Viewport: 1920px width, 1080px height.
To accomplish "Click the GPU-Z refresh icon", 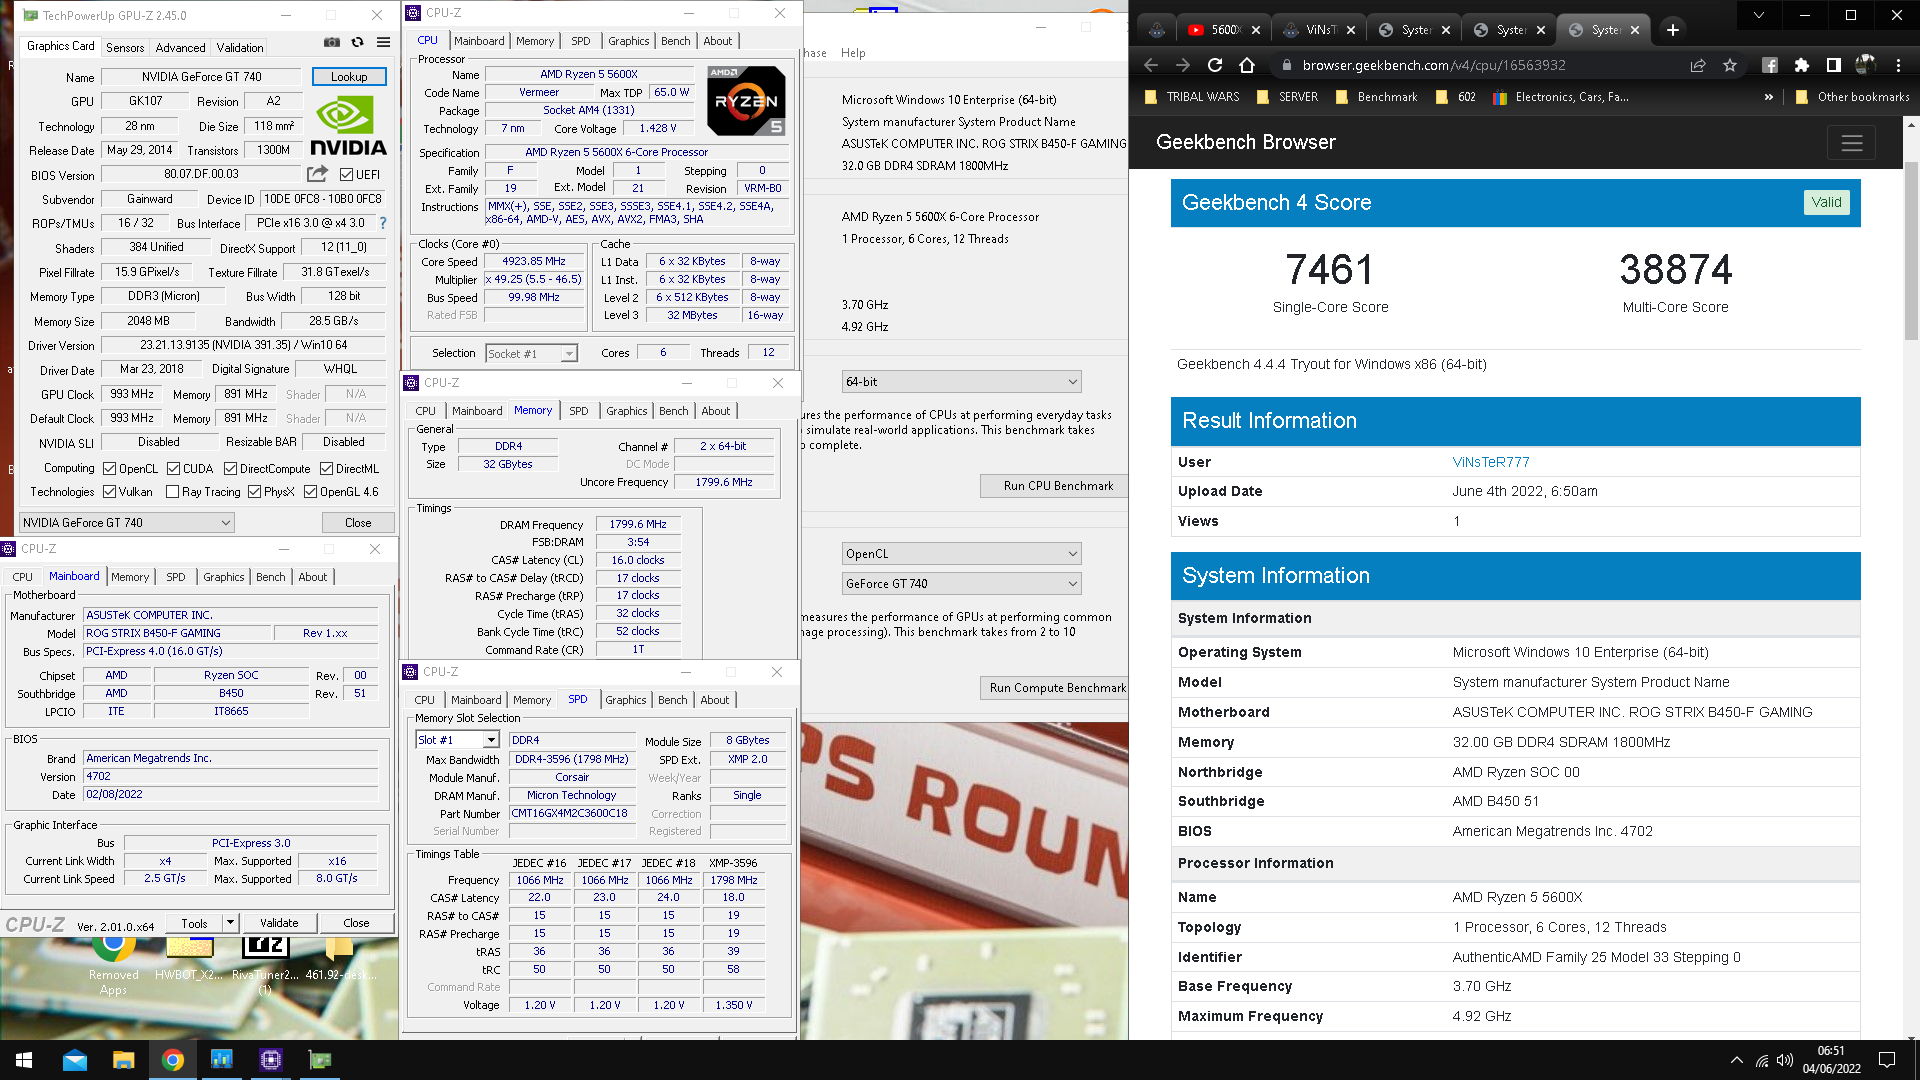I will click(357, 43).
